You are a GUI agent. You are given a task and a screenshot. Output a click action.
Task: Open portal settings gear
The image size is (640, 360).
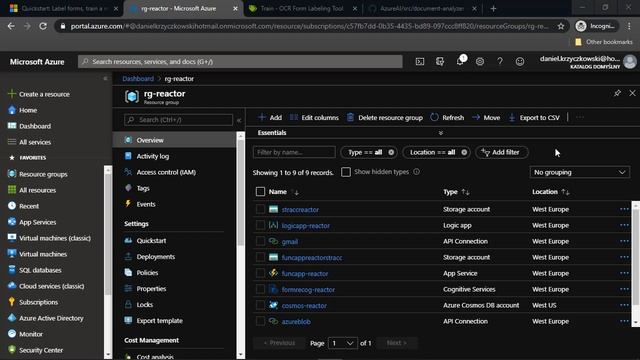tap(480, 62)
